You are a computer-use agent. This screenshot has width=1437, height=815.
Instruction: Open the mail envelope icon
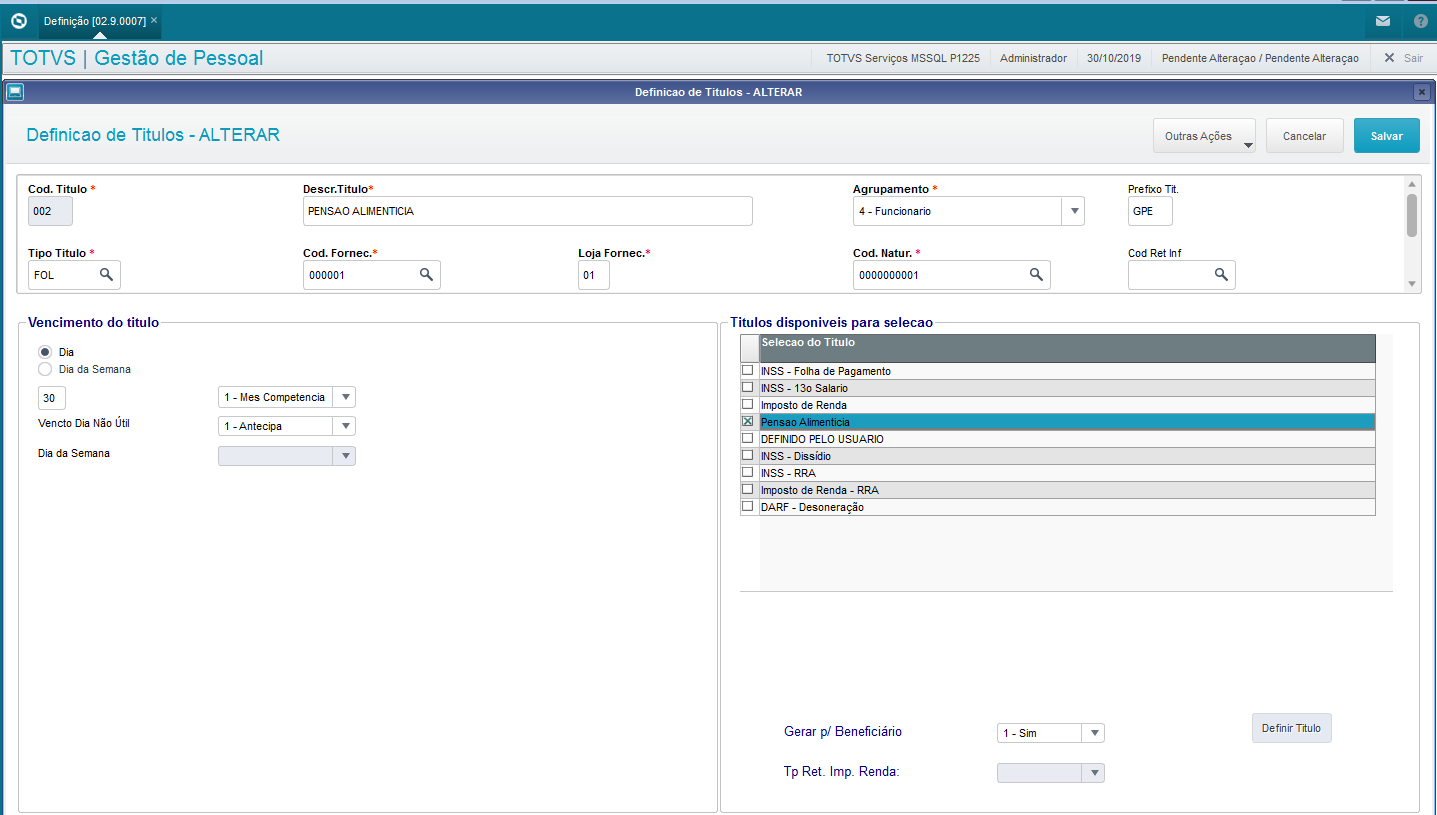click(1382, 20)
